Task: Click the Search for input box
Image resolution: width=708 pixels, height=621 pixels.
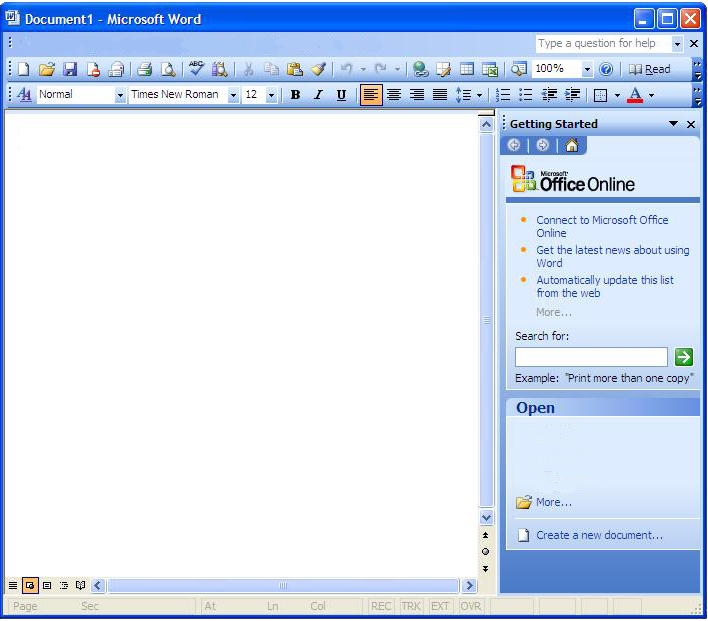Action: click(x=591, y=357)
